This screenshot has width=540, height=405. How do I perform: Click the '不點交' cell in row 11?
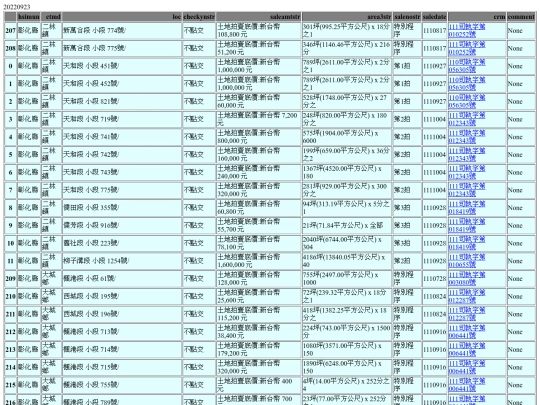click(199, 261)
